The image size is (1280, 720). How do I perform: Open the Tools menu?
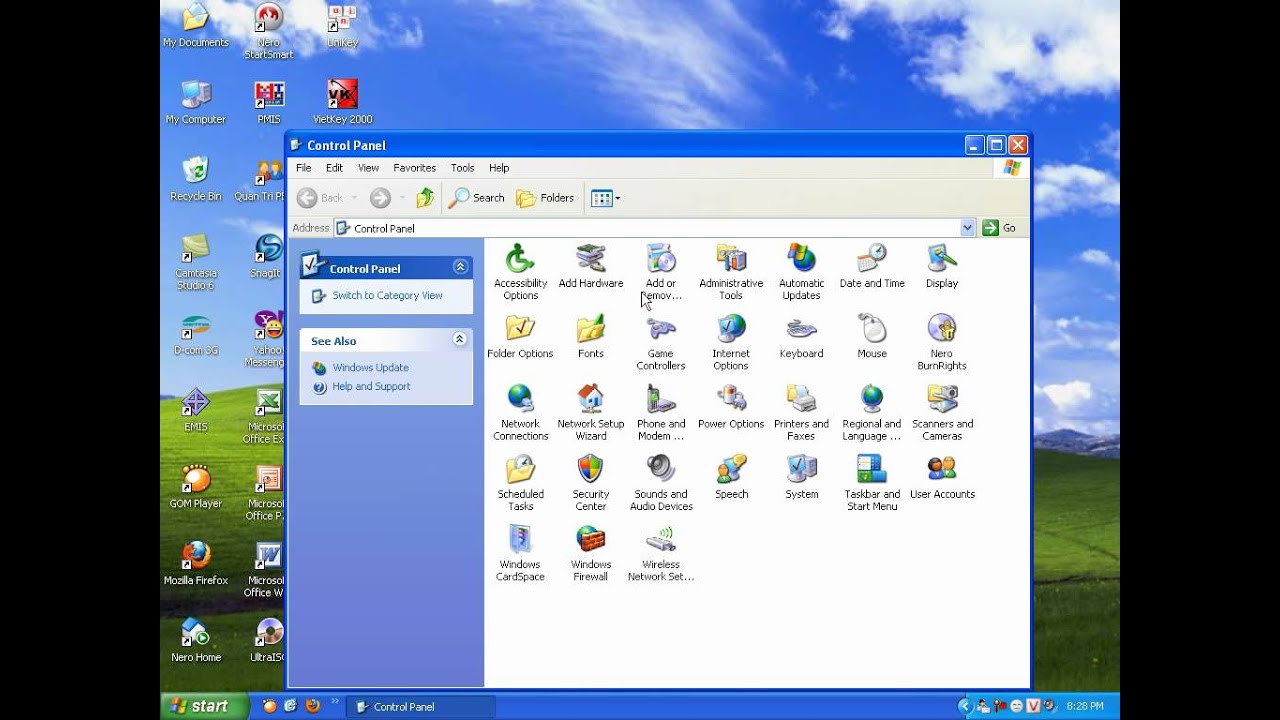click(462, 168)
